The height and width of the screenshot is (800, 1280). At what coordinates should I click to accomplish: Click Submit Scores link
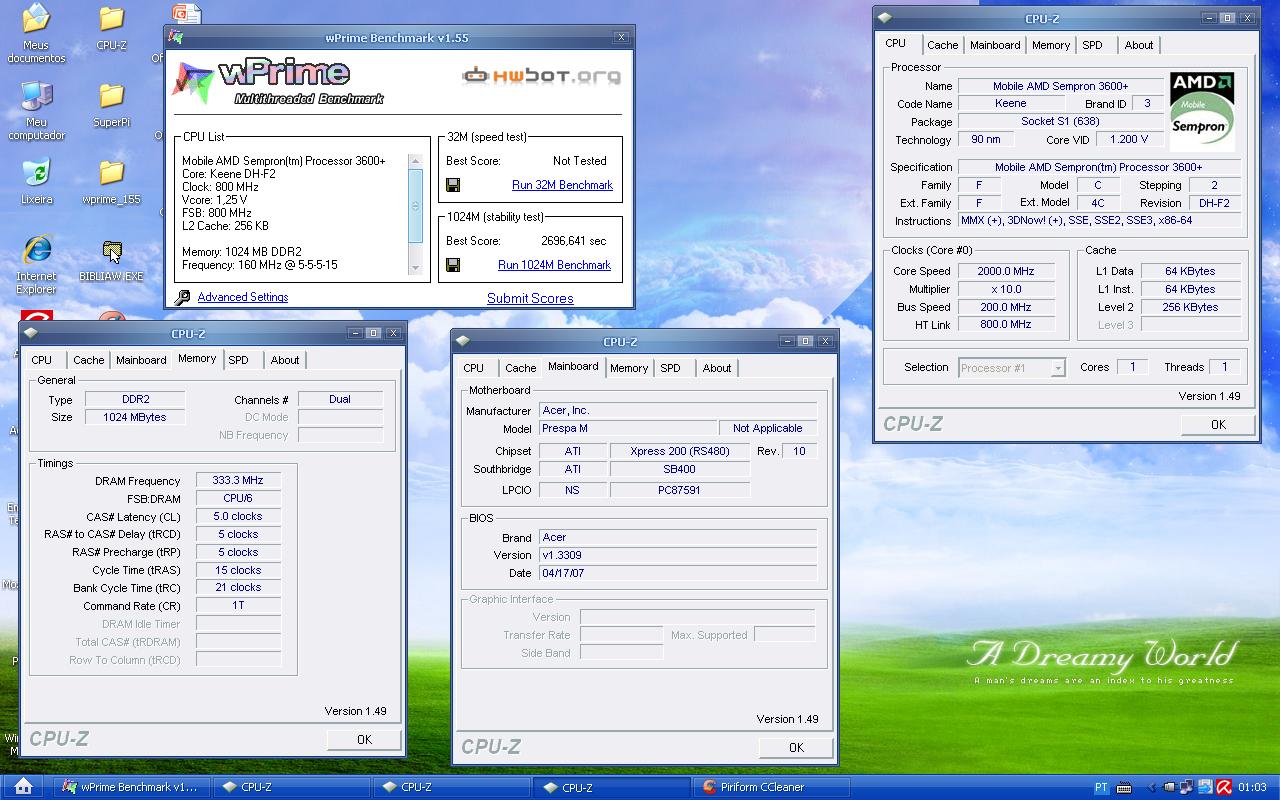coord(530,298)
